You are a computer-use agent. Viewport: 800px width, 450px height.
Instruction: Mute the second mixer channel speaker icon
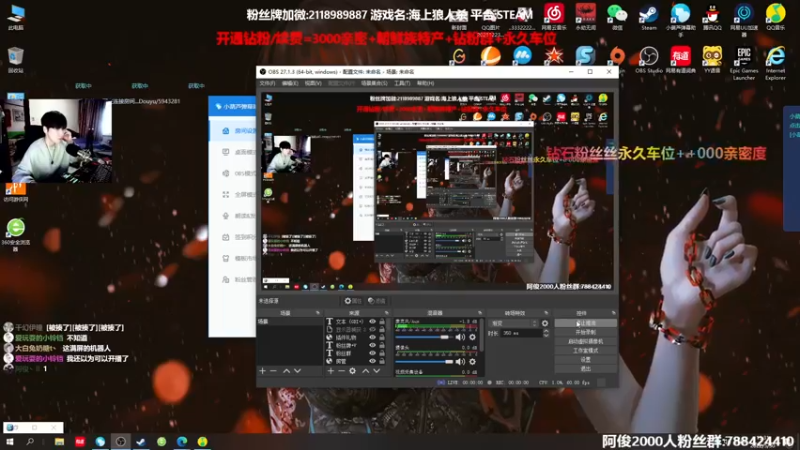[460, 362]
